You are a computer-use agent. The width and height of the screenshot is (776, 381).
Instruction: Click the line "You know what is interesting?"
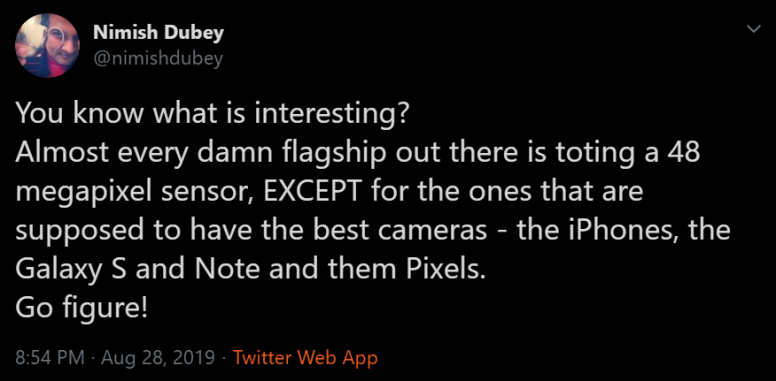(x=212, y=114)
